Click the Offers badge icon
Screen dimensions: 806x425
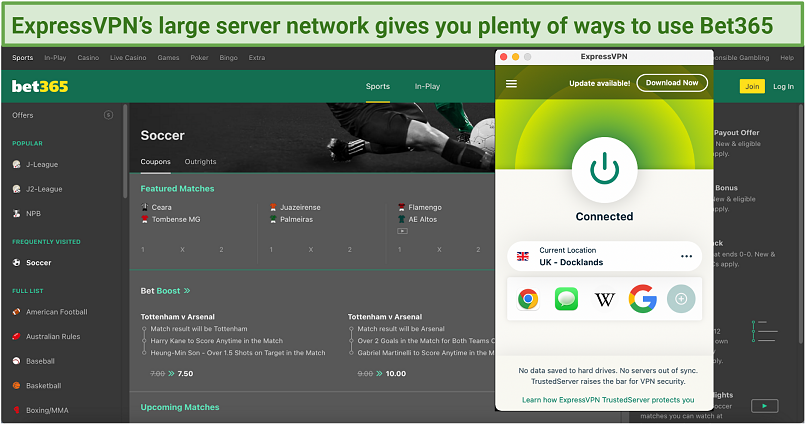[x=108, y=115]
